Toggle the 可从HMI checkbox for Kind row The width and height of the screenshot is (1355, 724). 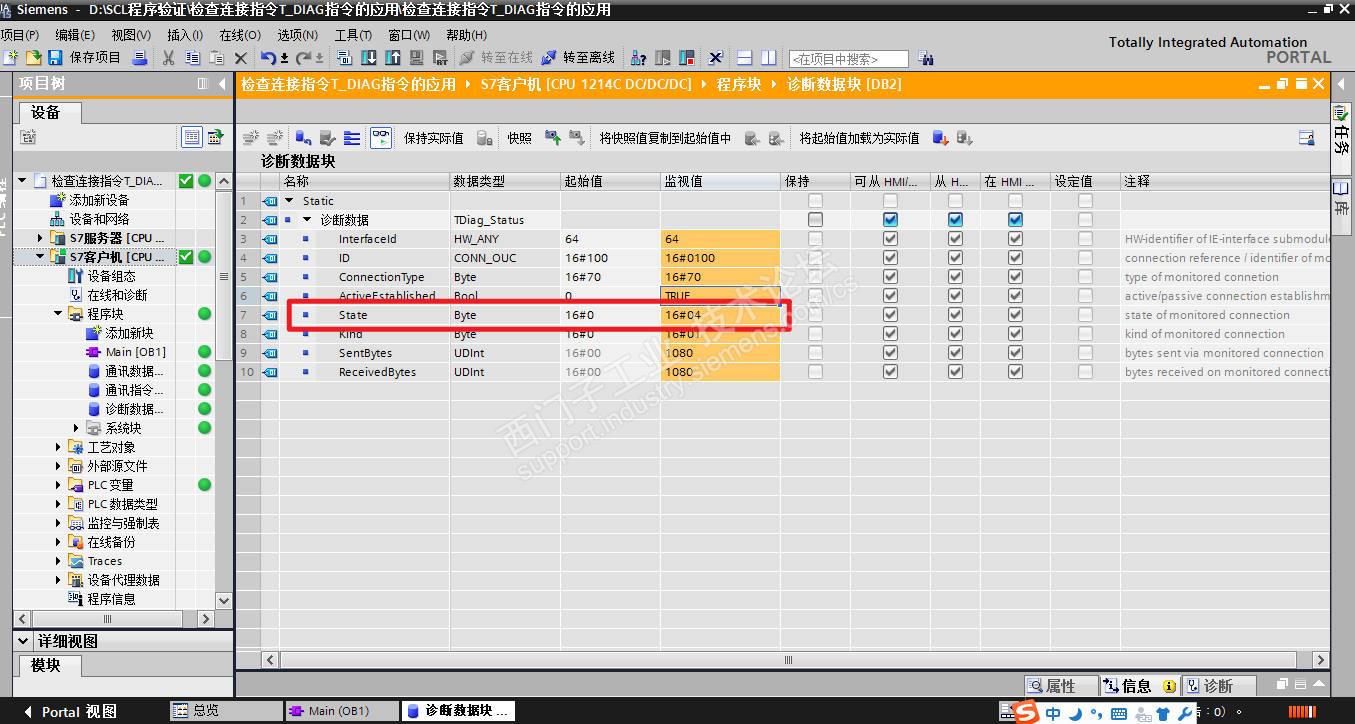[x=890, y=334]
